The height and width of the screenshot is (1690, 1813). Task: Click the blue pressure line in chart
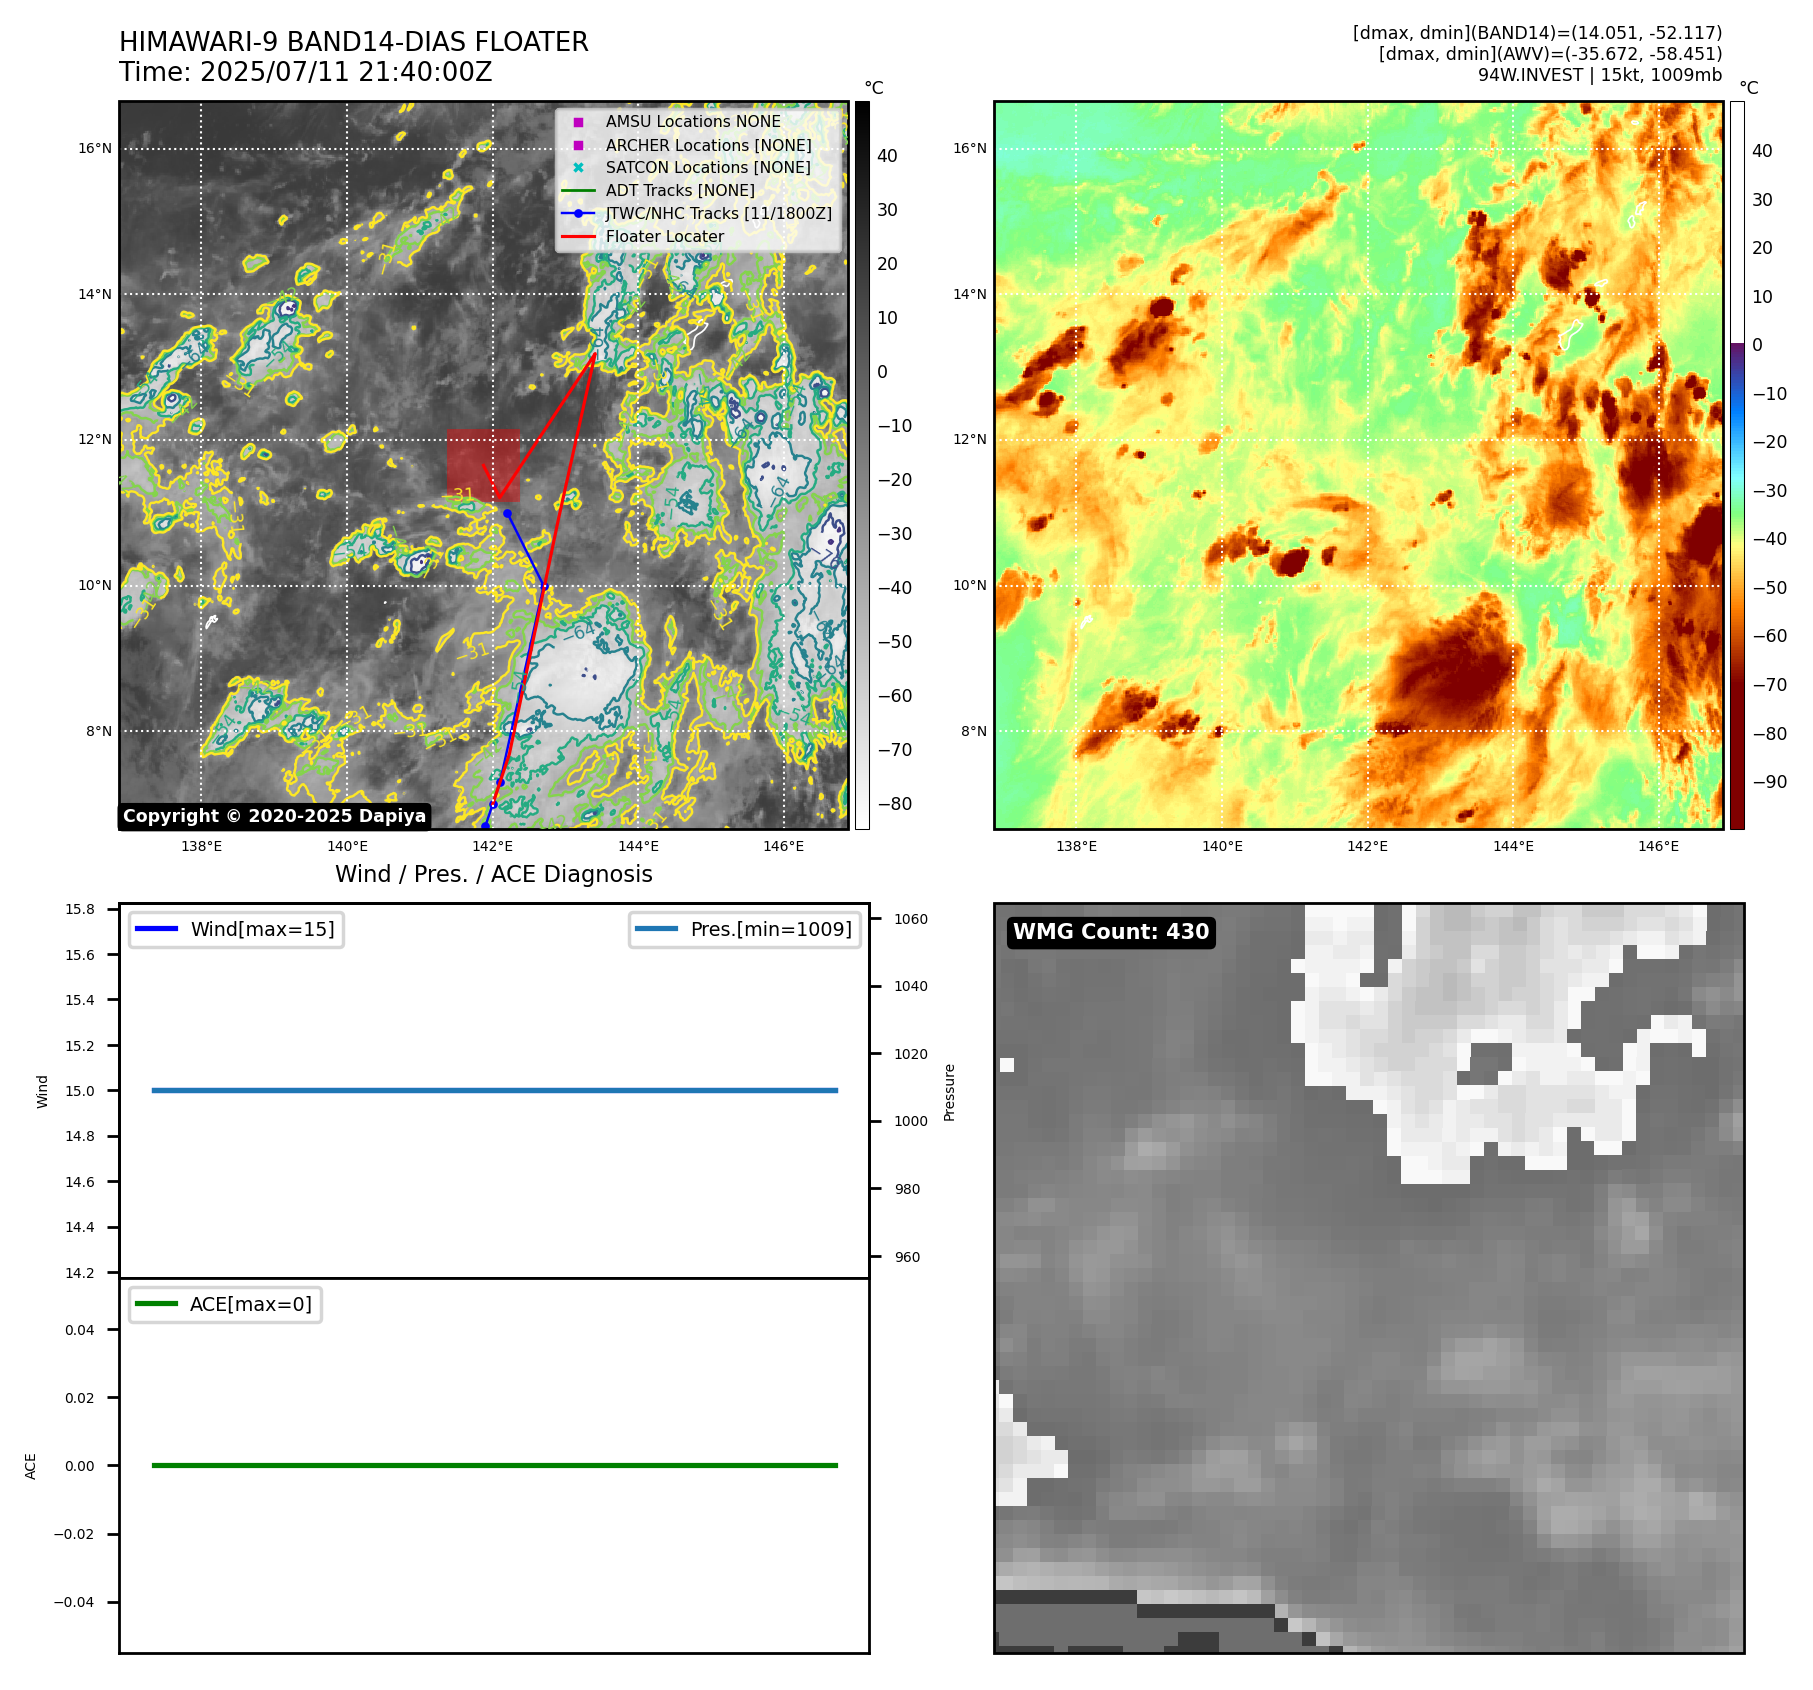(494, 1090)
